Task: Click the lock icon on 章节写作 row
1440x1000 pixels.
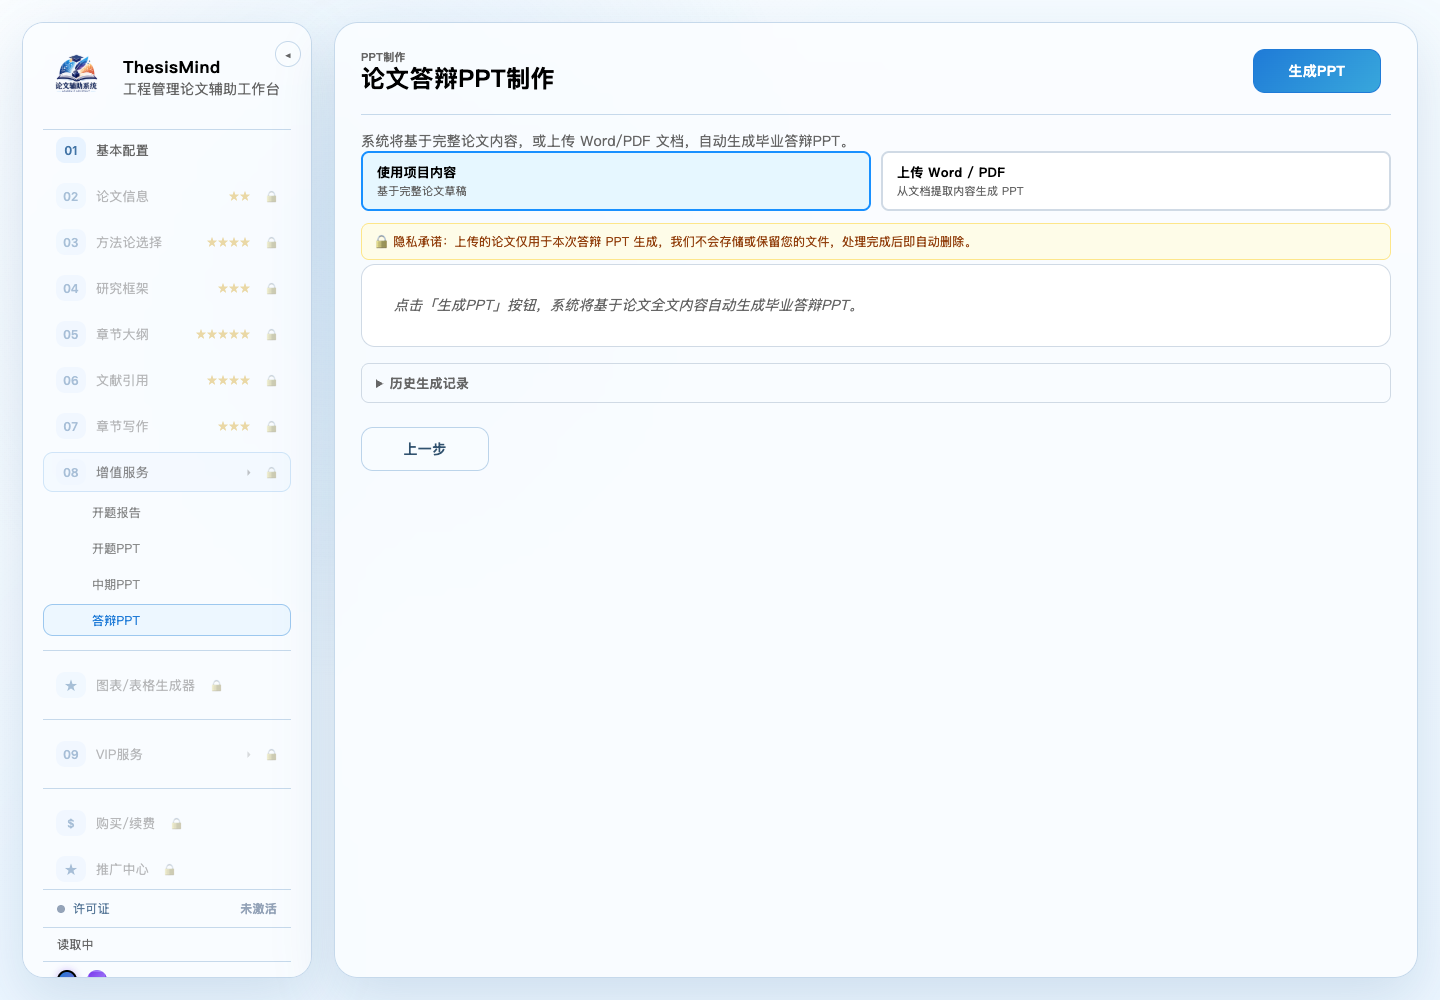Action: 272,427
